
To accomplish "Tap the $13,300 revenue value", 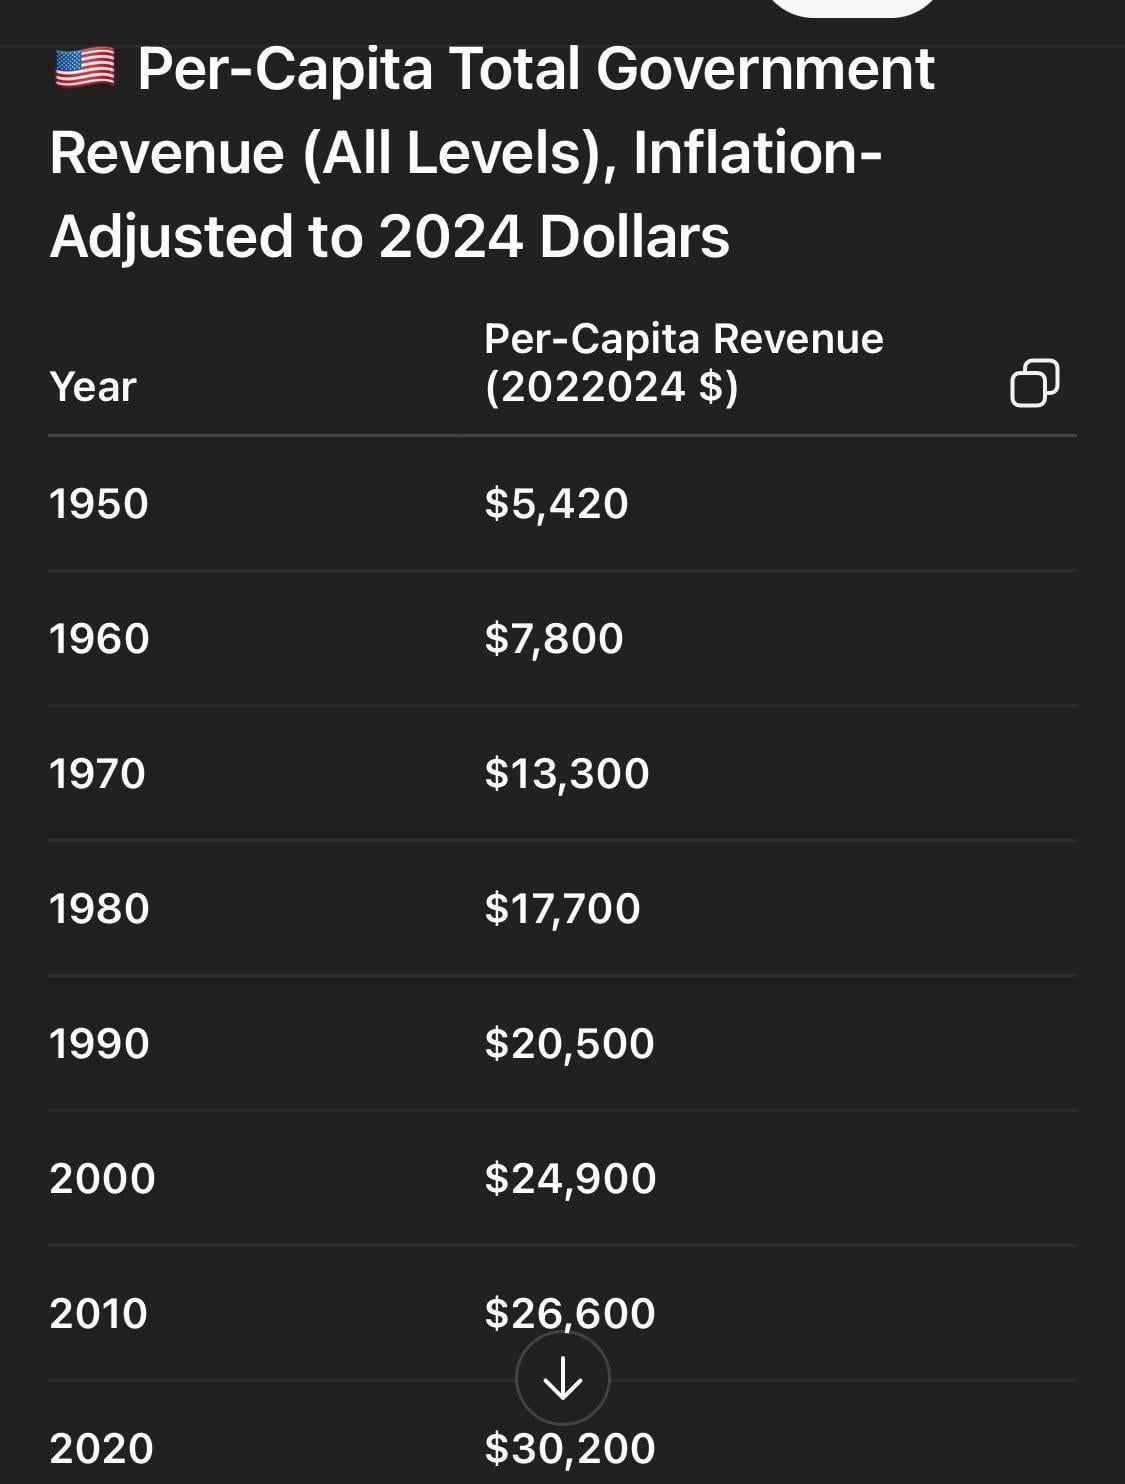I will click(x=567, y=773).
